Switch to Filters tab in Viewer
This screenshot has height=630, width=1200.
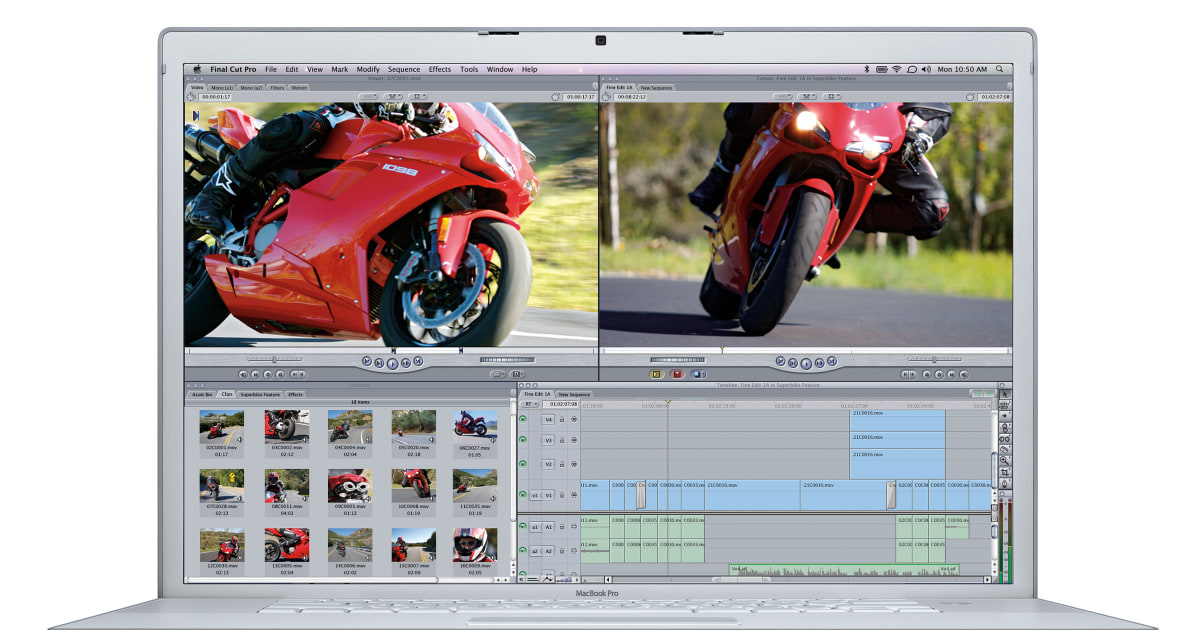(277, 88)
